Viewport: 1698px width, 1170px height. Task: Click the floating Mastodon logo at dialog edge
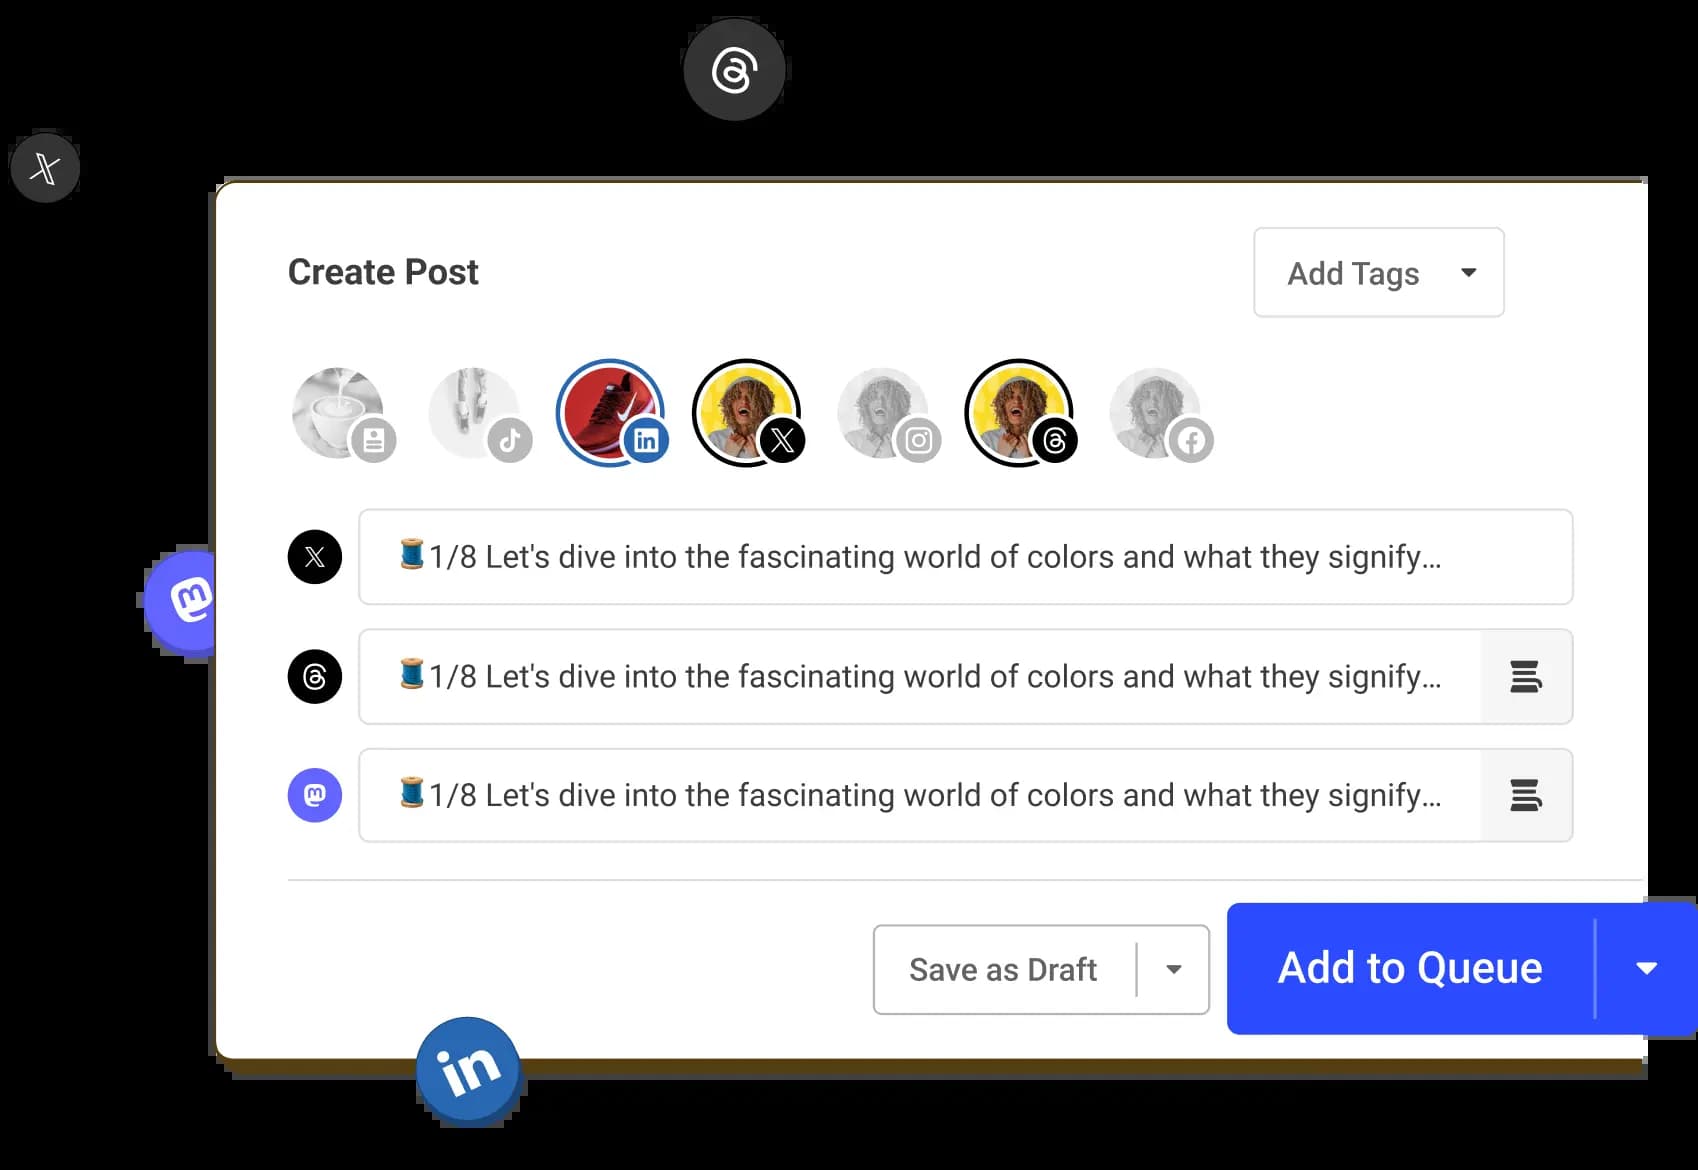(181, 602)
